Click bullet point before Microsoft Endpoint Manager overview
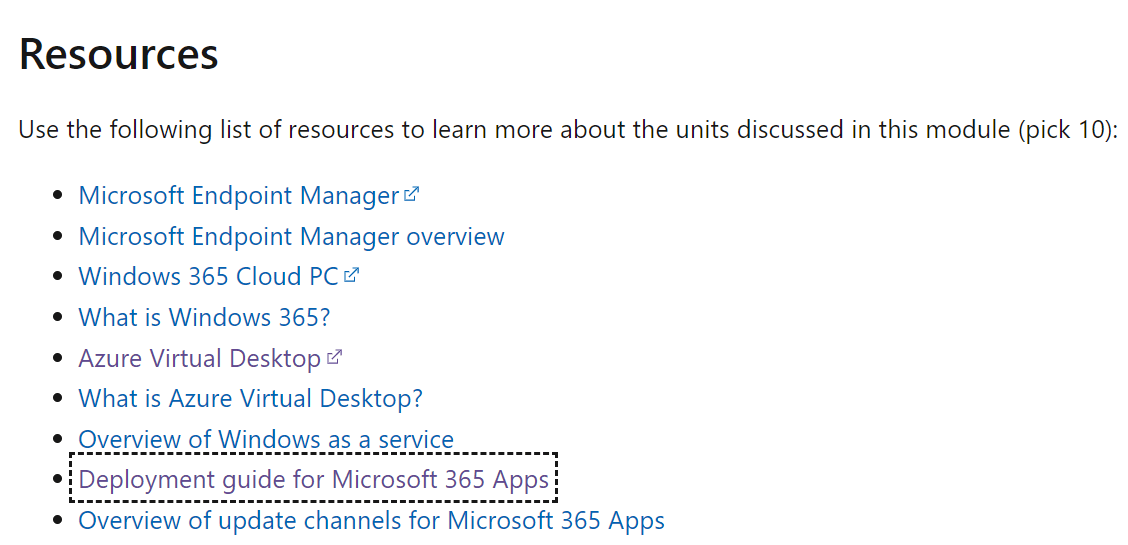The image size is (1128, 545). coord(58,238)
